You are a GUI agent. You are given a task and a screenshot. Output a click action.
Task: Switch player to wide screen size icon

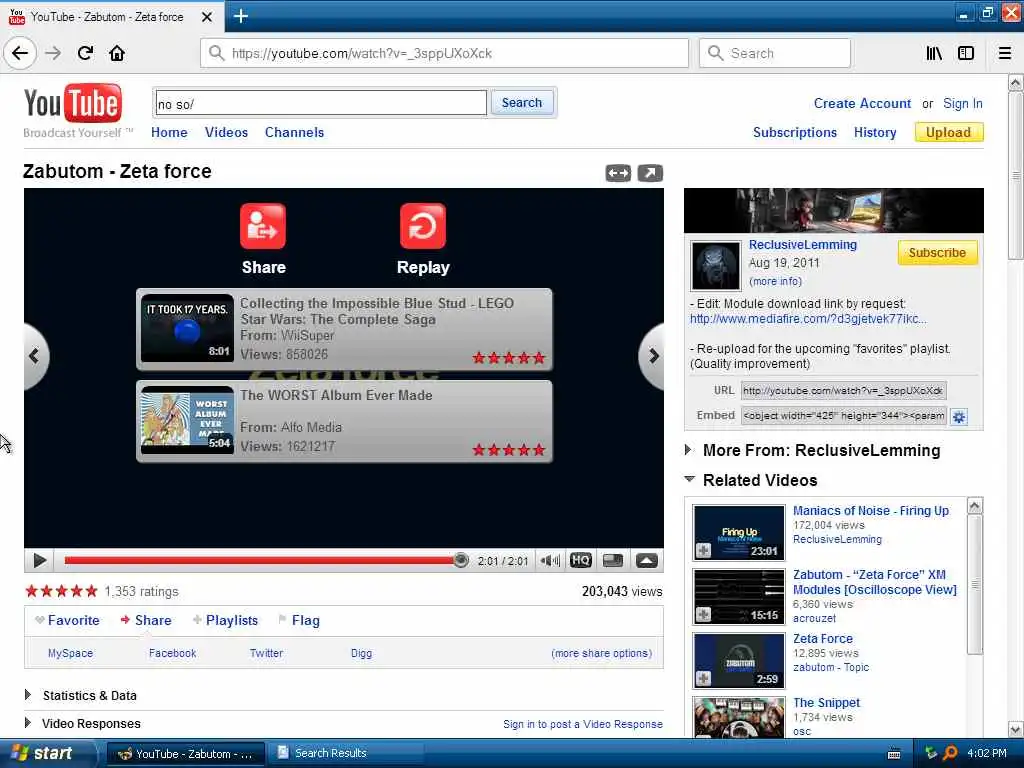coord(613,560)
